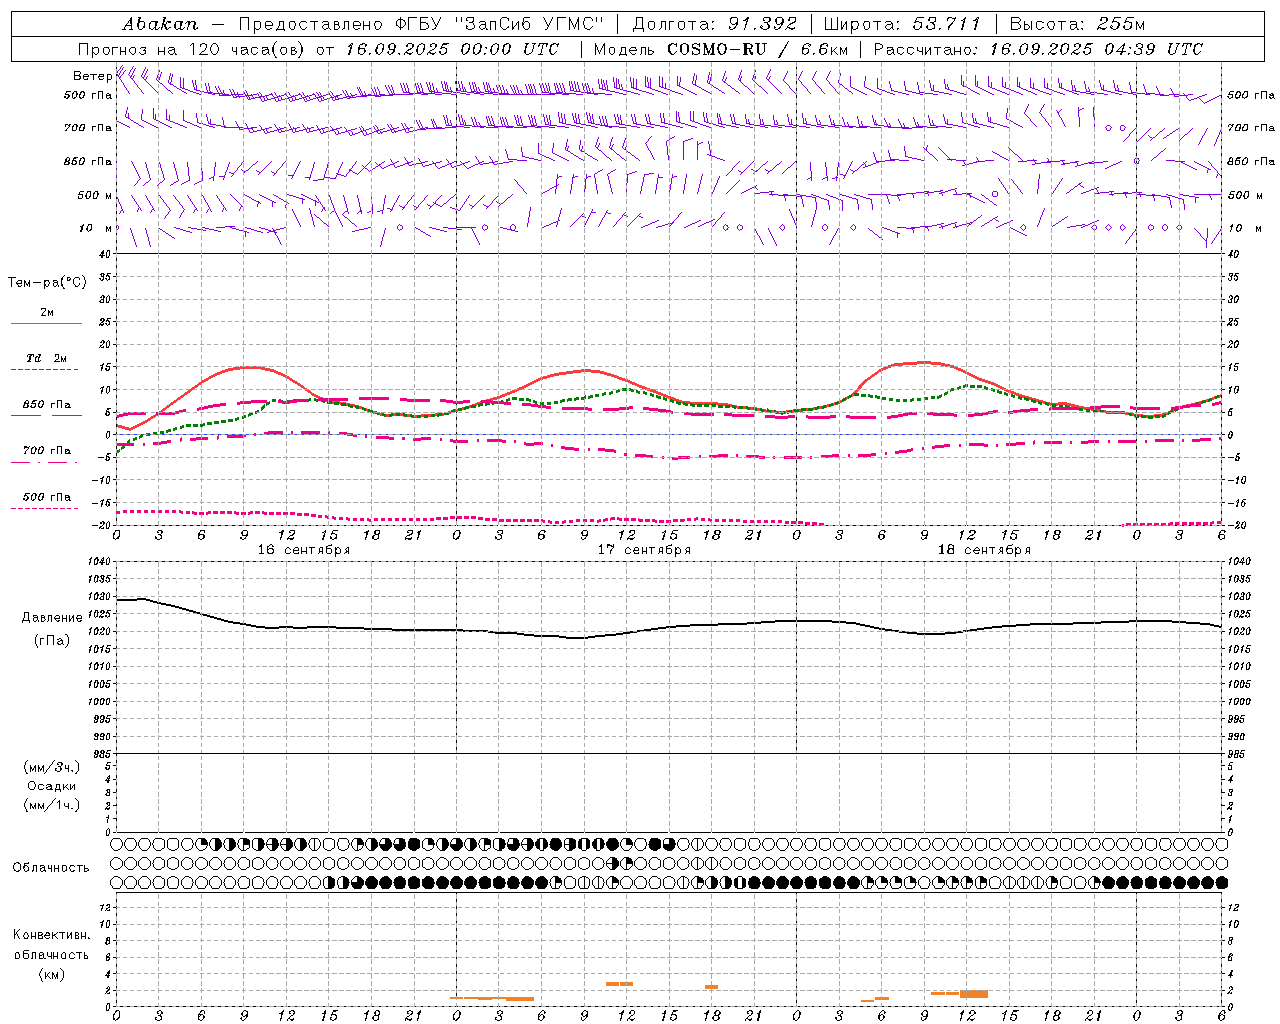Click the orange convective bar on the evening of 17 сентября

coord(711,987)
